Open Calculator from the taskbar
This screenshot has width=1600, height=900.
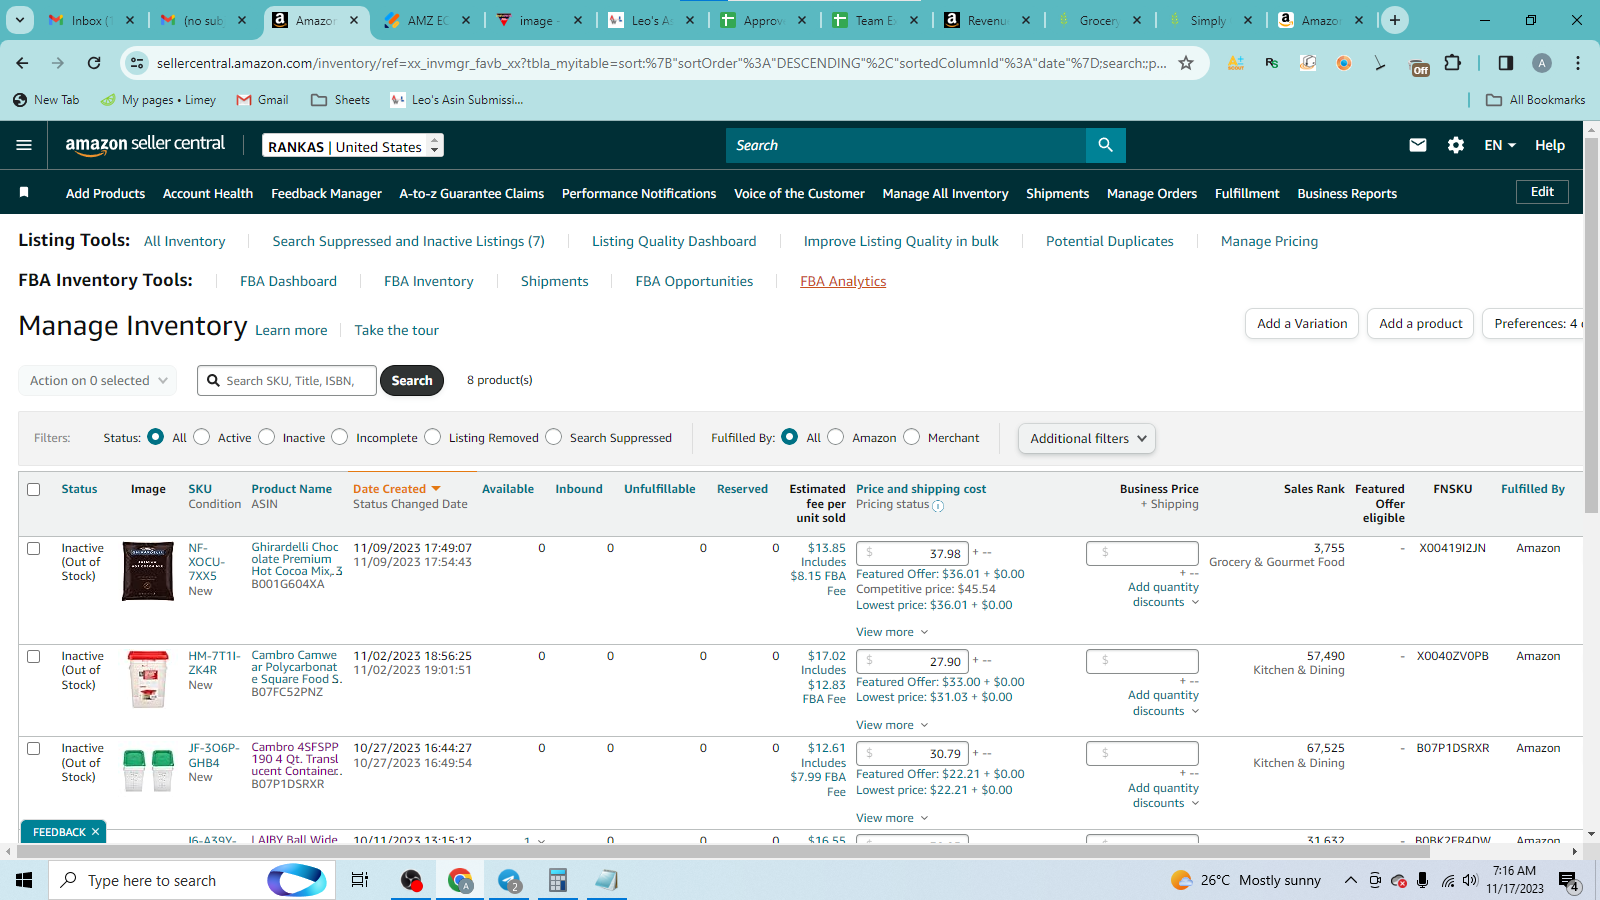pos(558,880)
